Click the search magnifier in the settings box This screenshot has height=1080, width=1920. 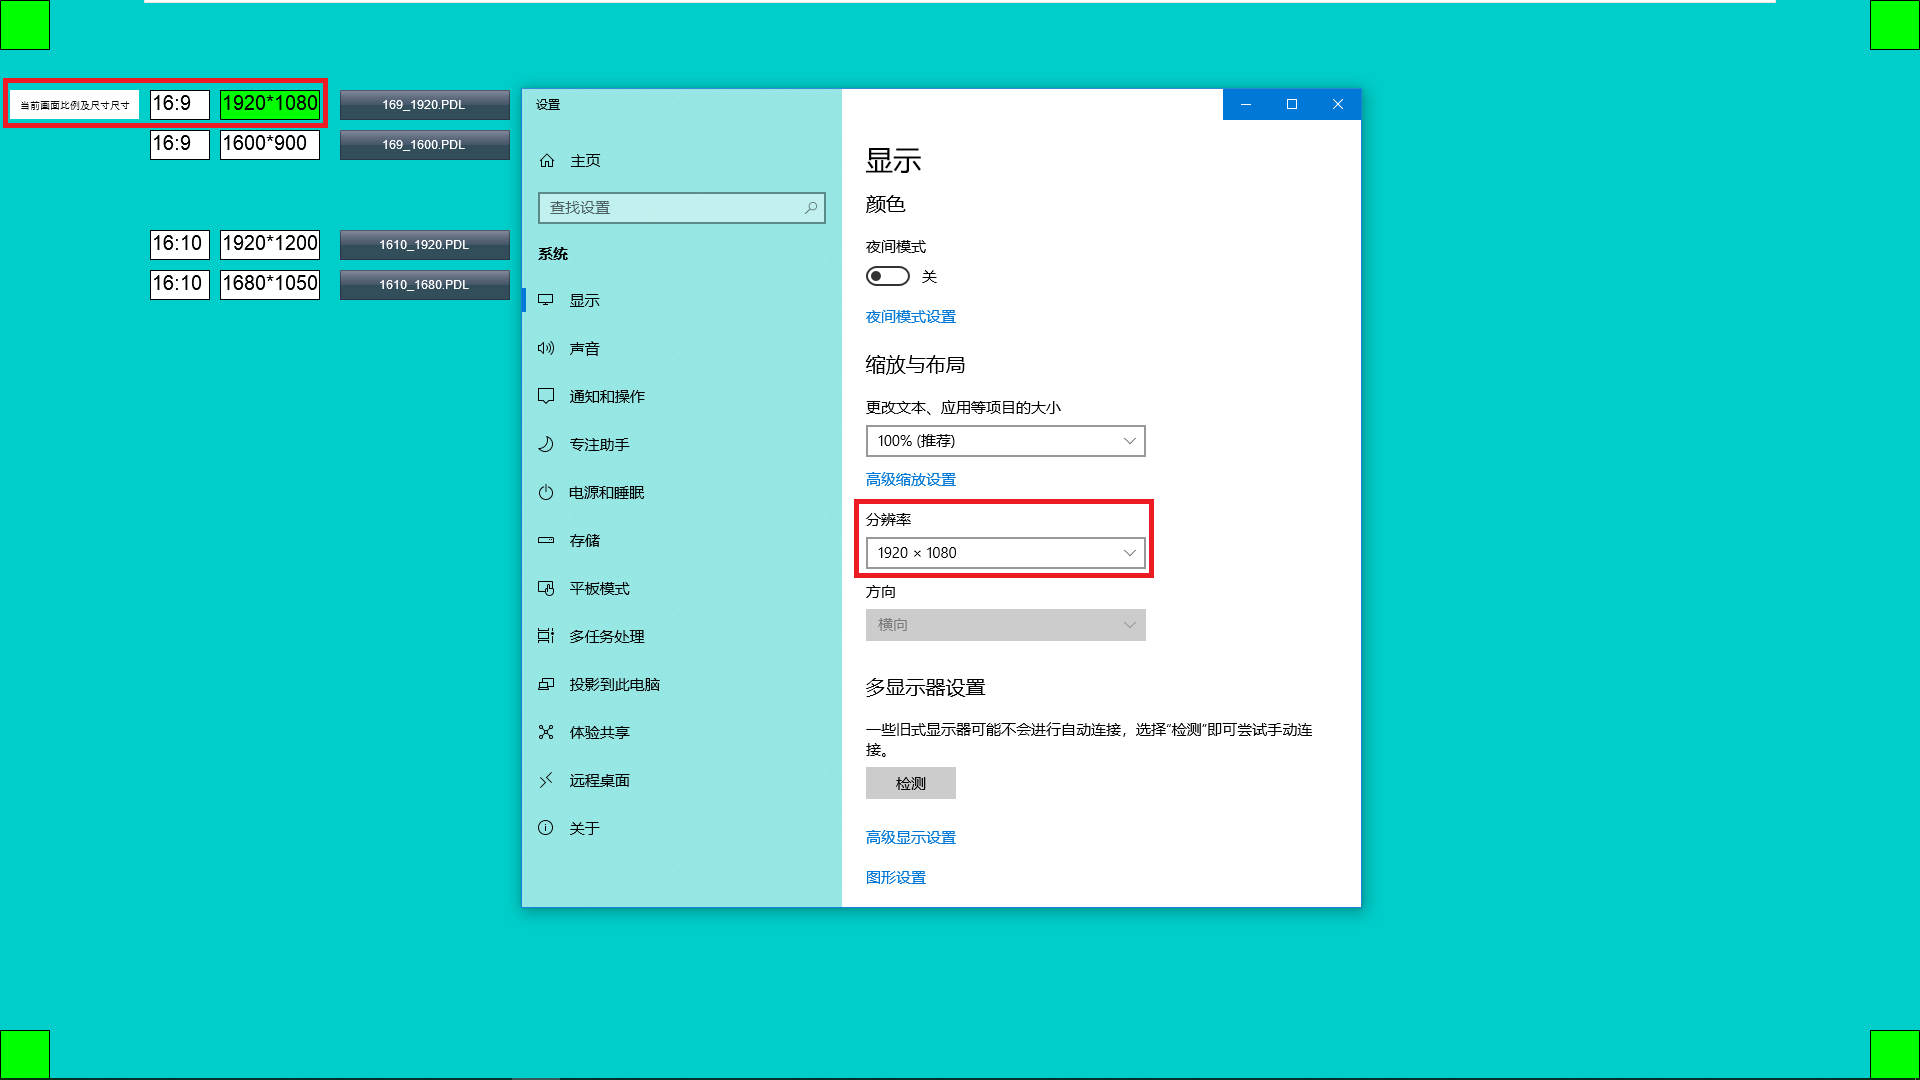pos(811,208)
